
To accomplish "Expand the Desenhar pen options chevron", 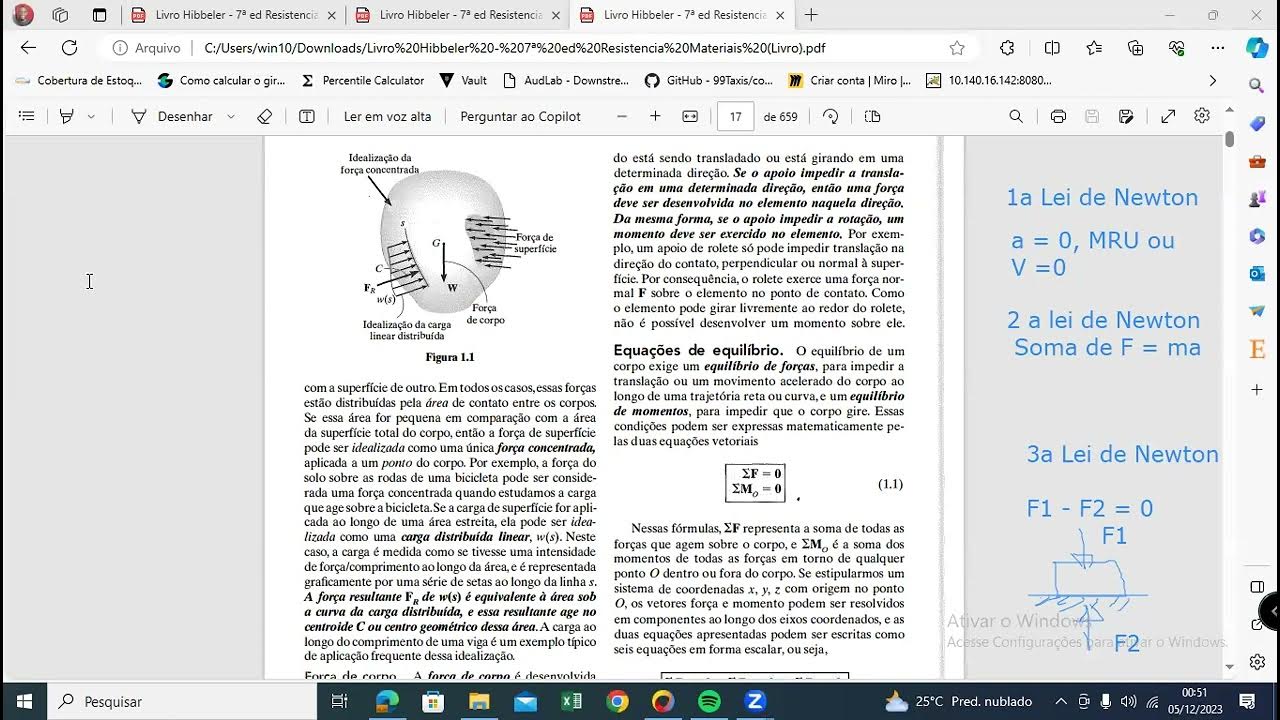I will [230, 116].
